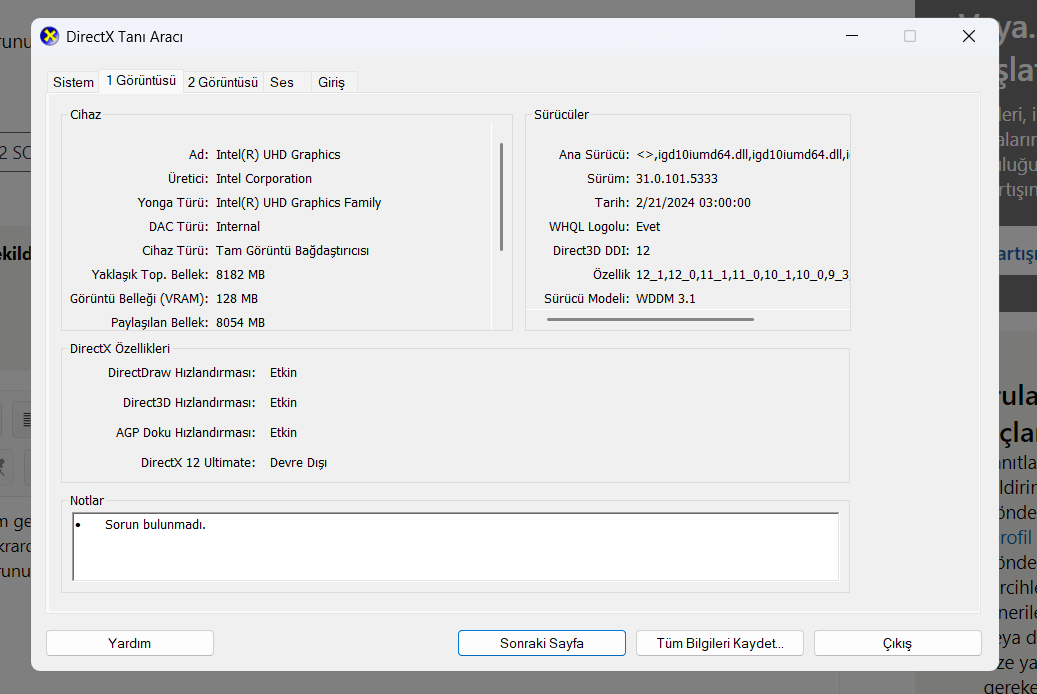This screenshot has height=694, width=1037.
Task: Click 'Tam Görüntü Bağdaştırıcısı' device type
Action: (x=292, y=251)
